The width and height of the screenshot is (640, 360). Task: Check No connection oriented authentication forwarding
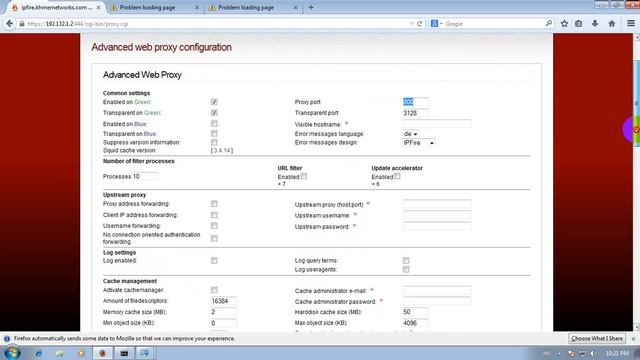214,238
